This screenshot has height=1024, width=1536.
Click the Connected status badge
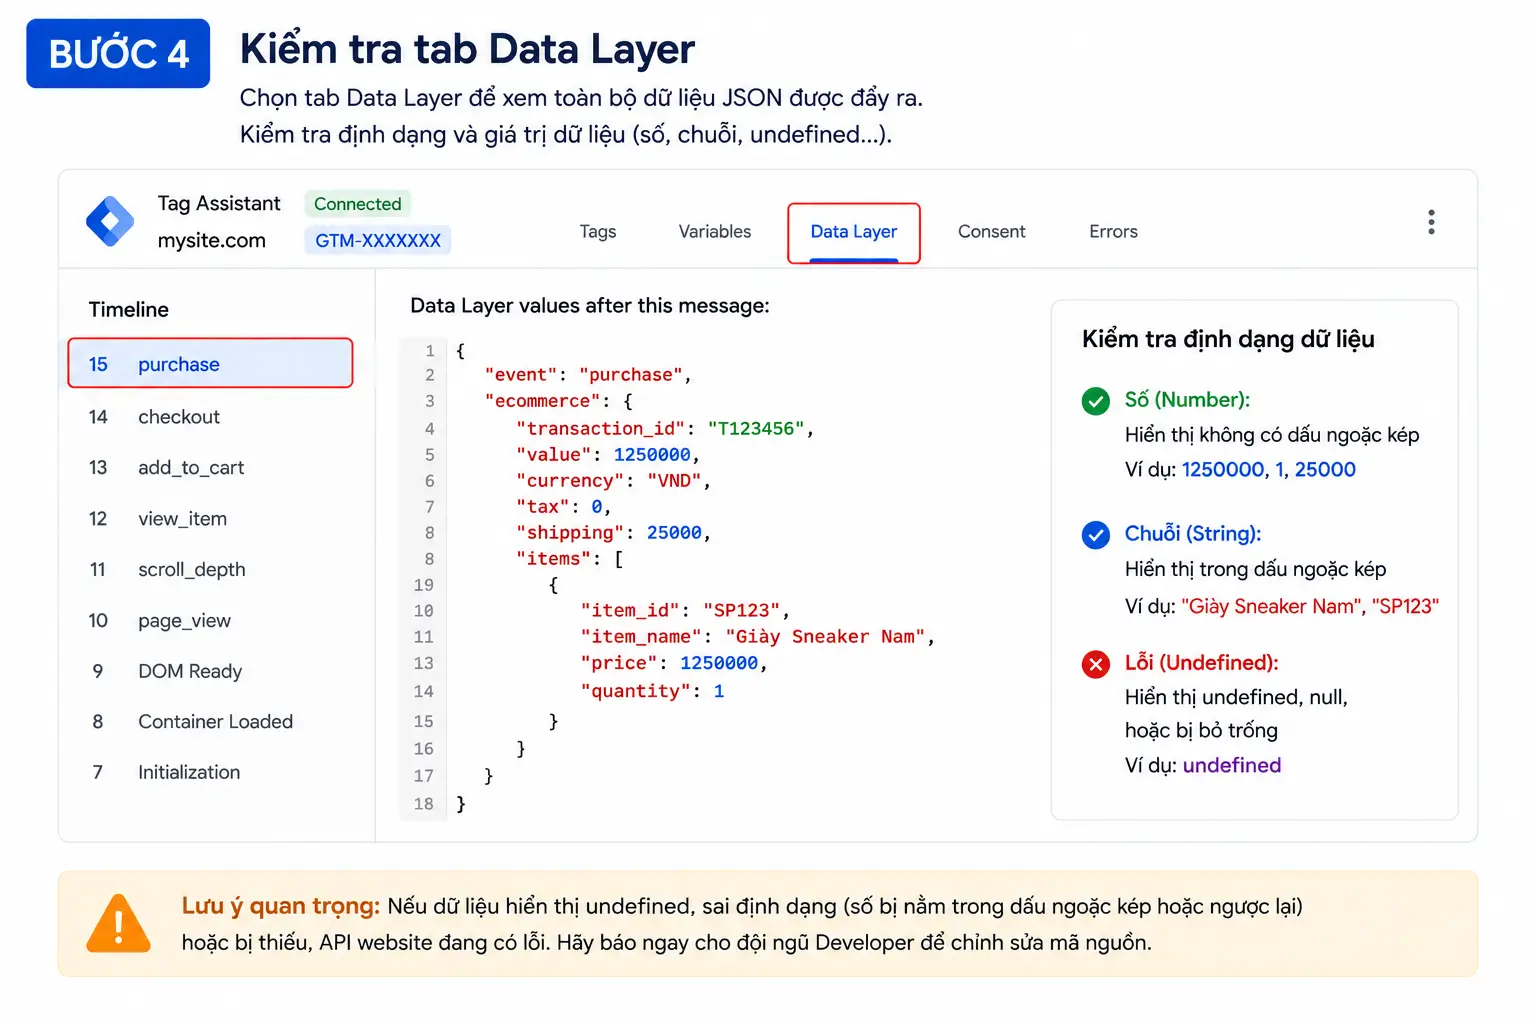pyautogui.click(x=358, y=204)
